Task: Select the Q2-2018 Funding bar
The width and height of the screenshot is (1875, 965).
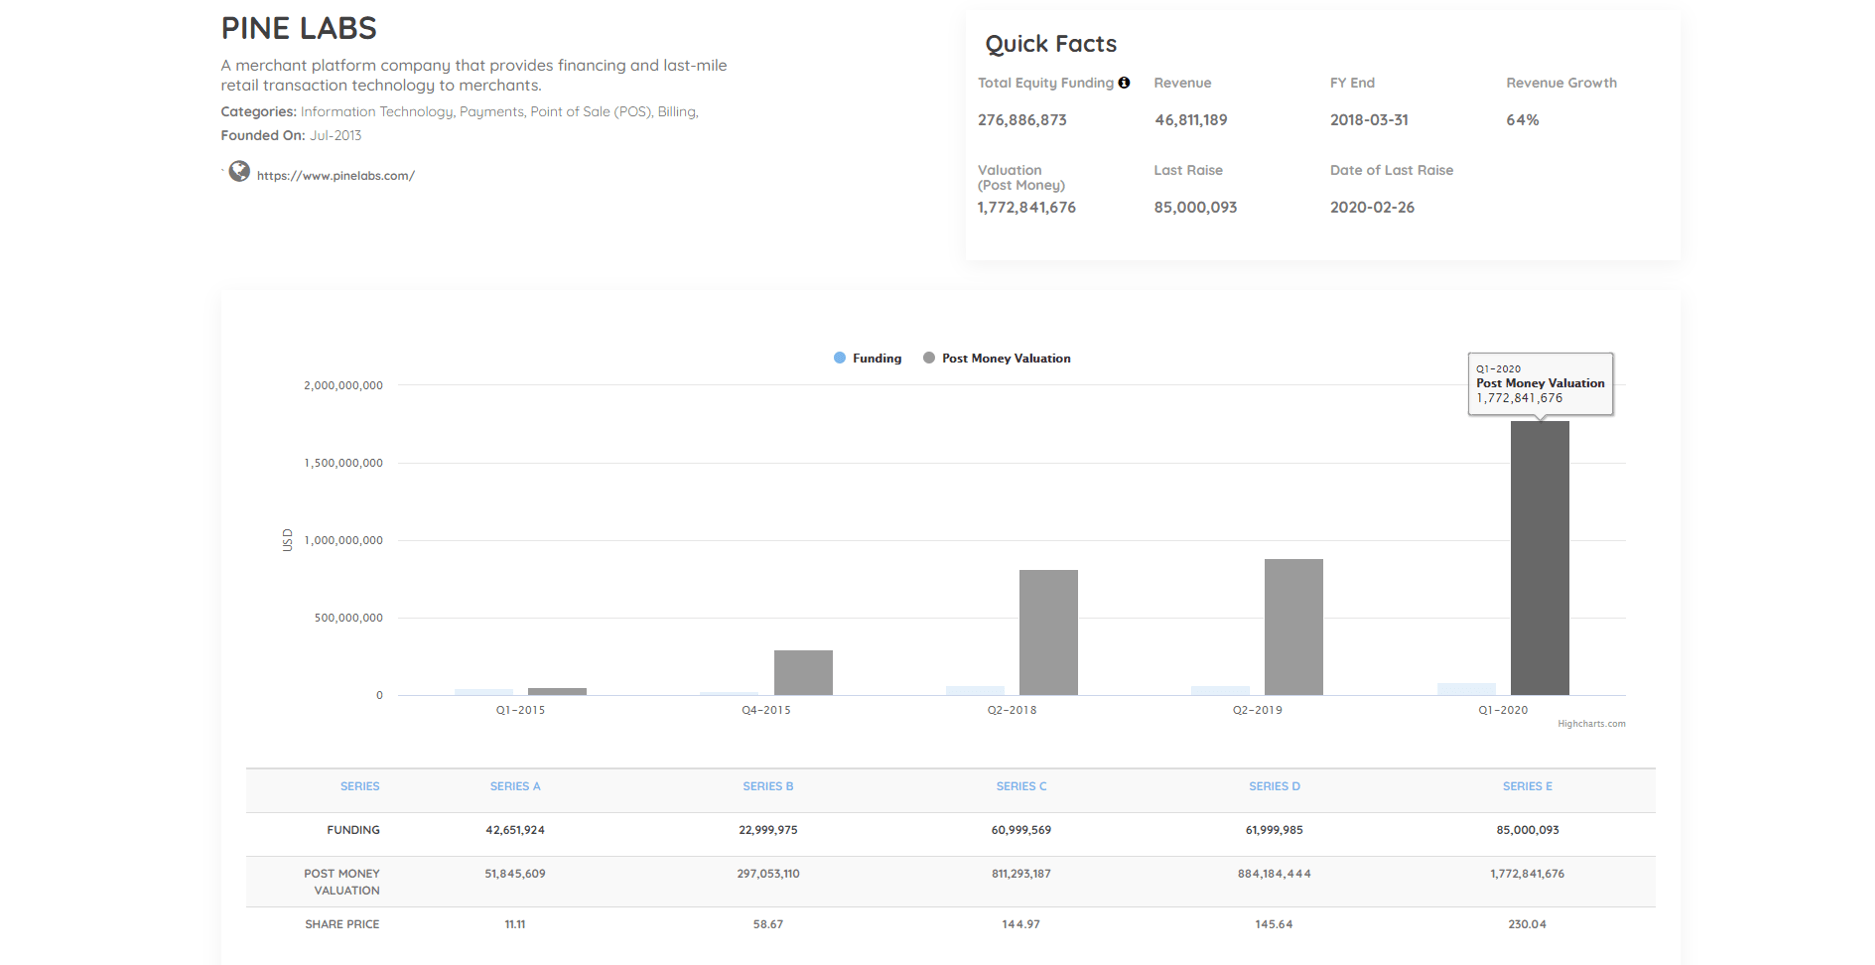Action: pos(975,690)
